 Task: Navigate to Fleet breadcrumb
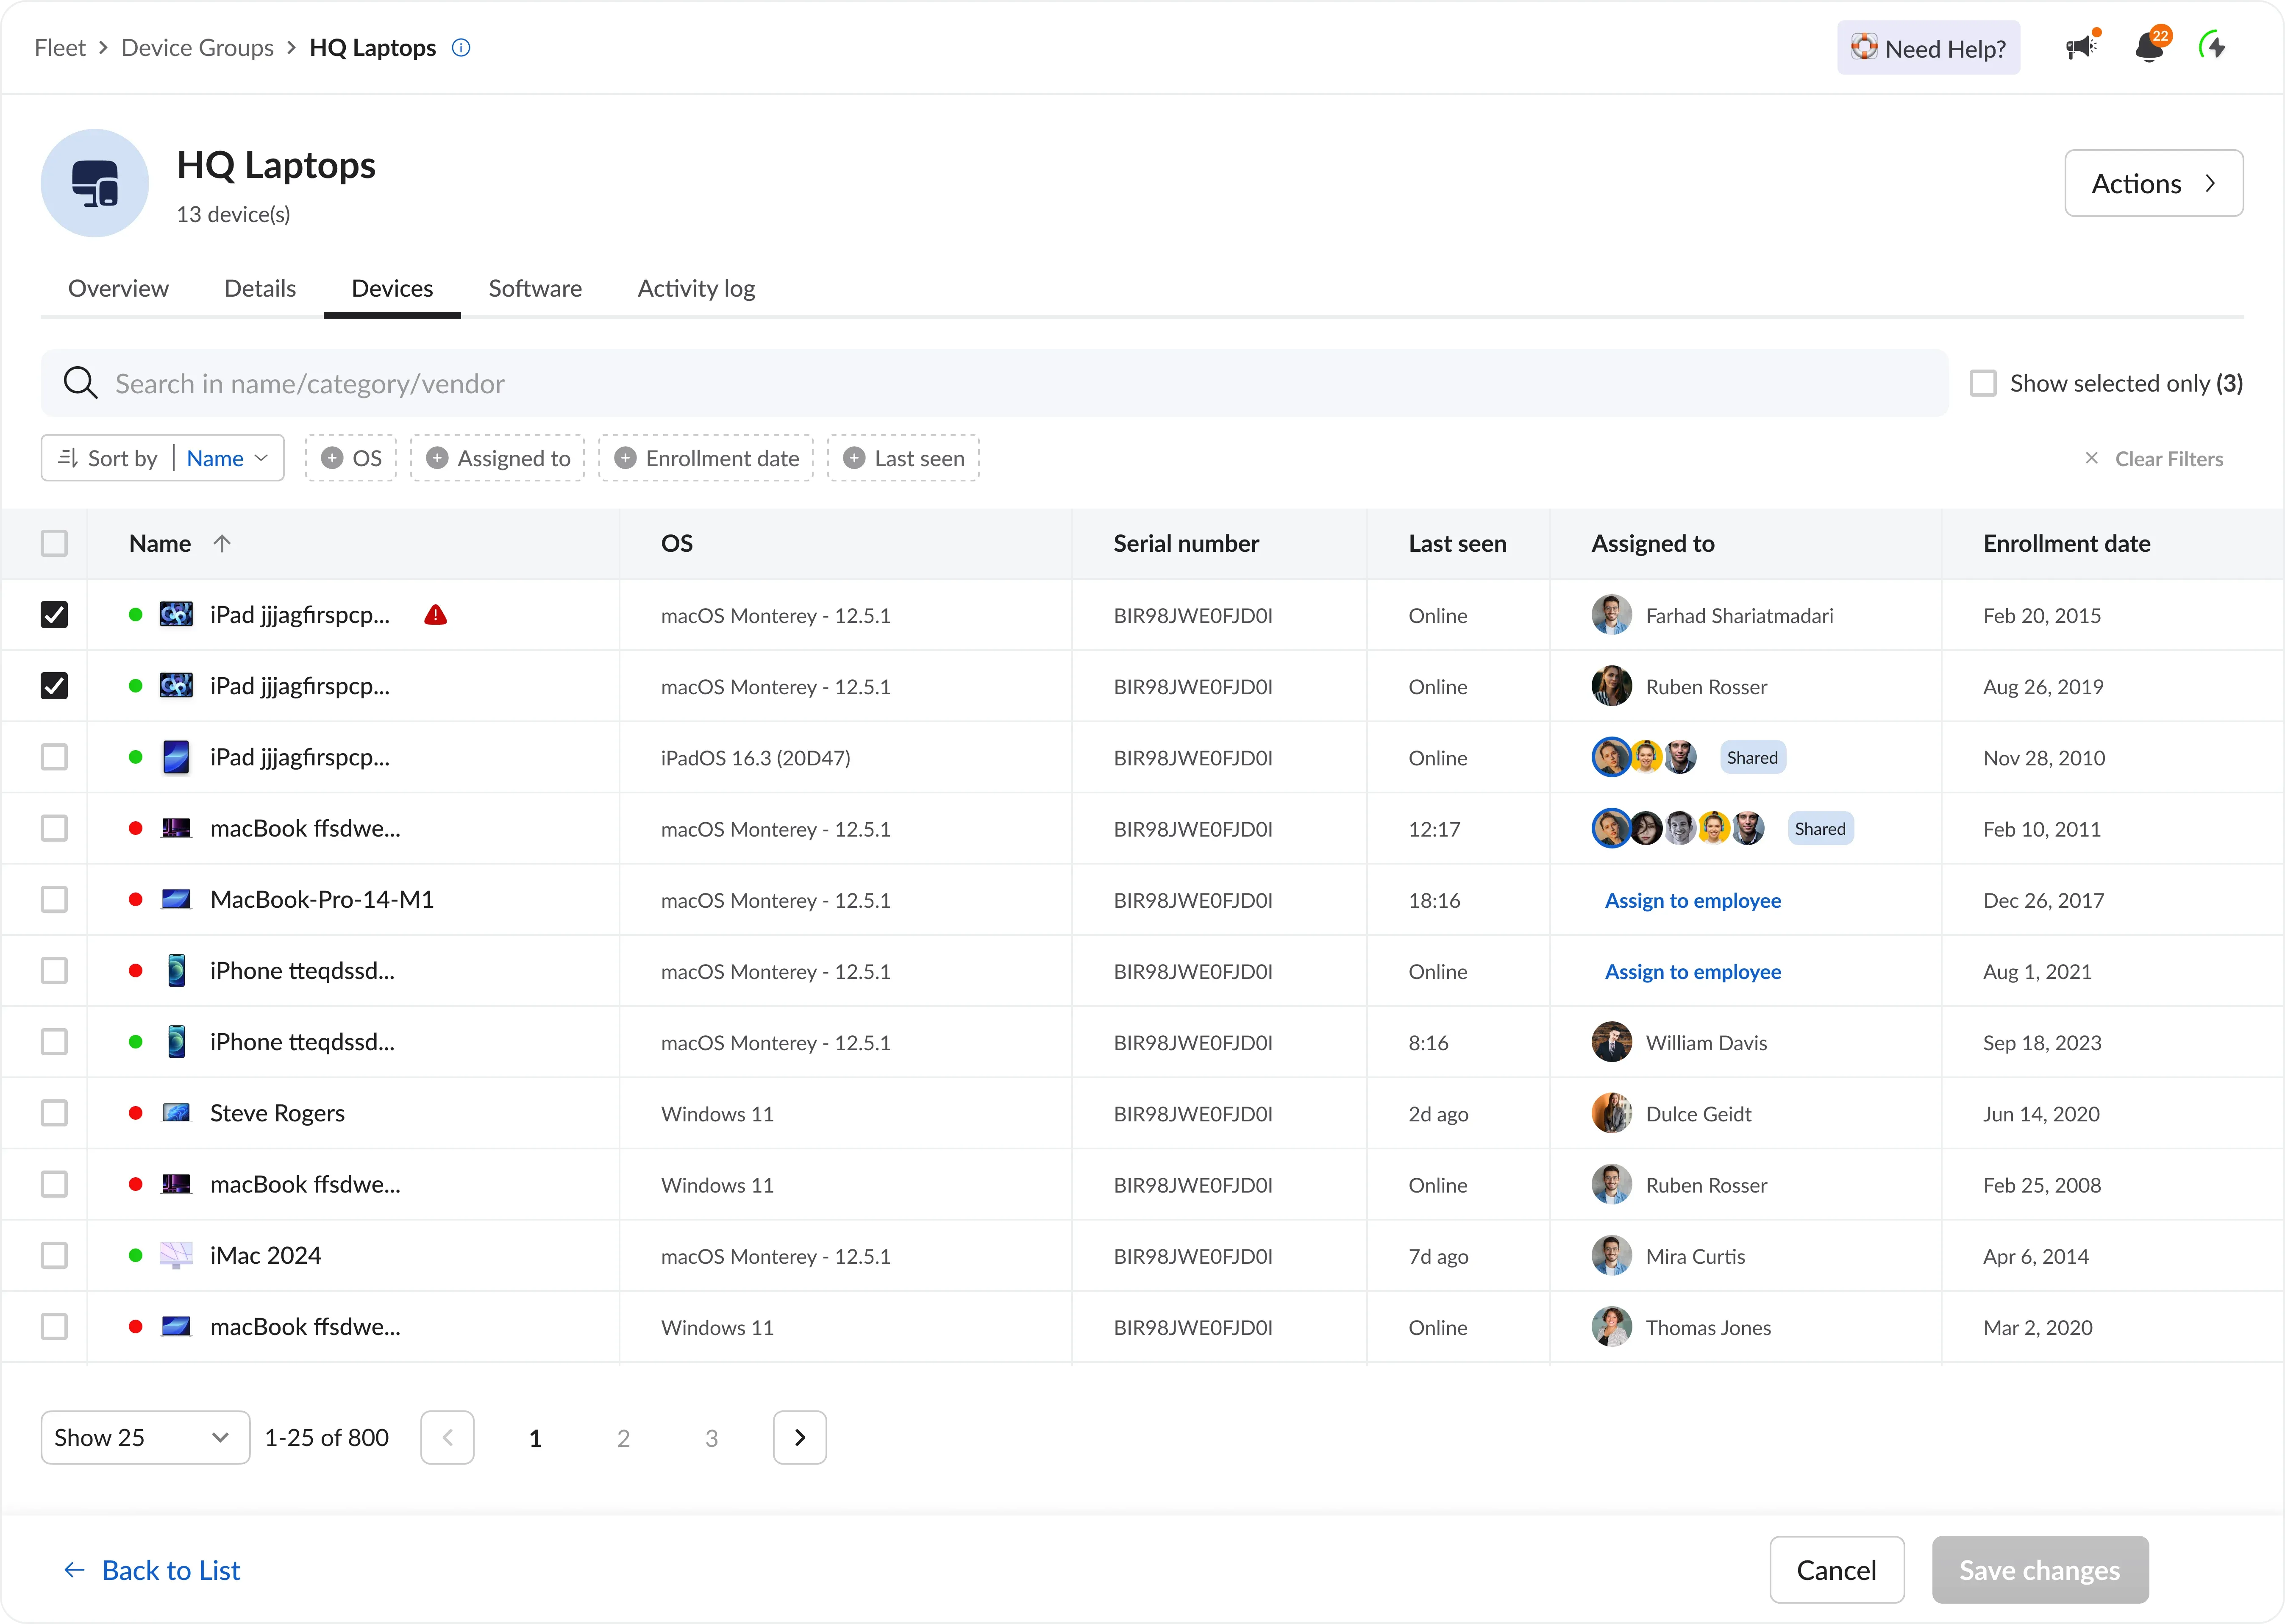coord(60,47)
